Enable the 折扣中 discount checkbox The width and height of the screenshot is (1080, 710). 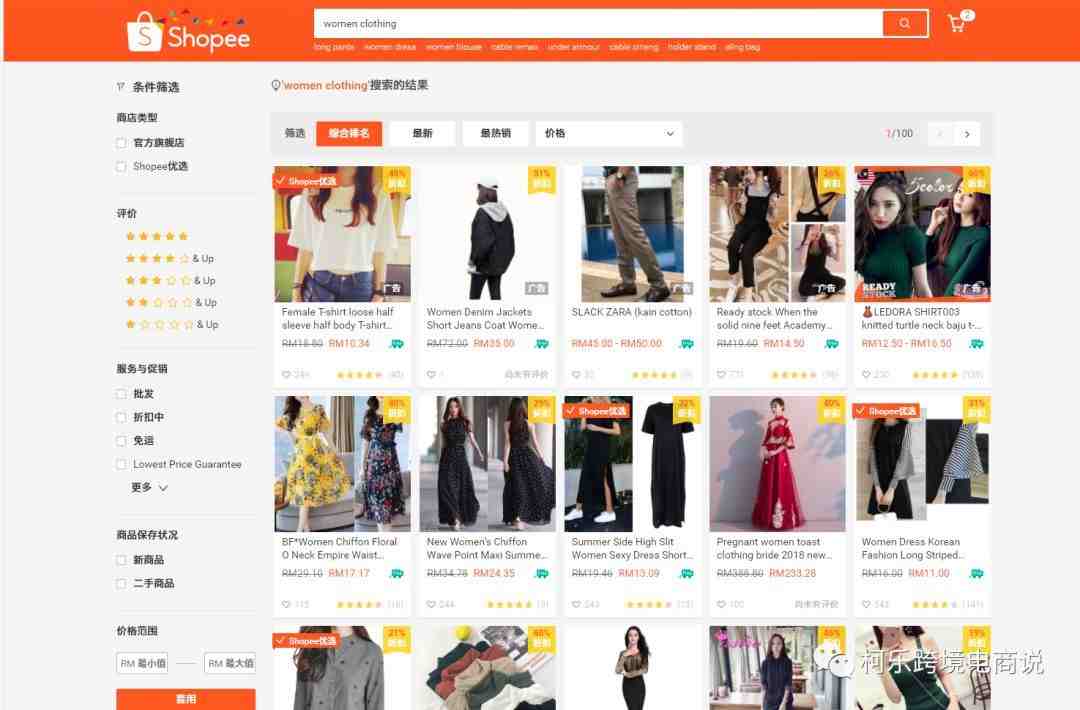pyautogui.click(x=121, y=417)
